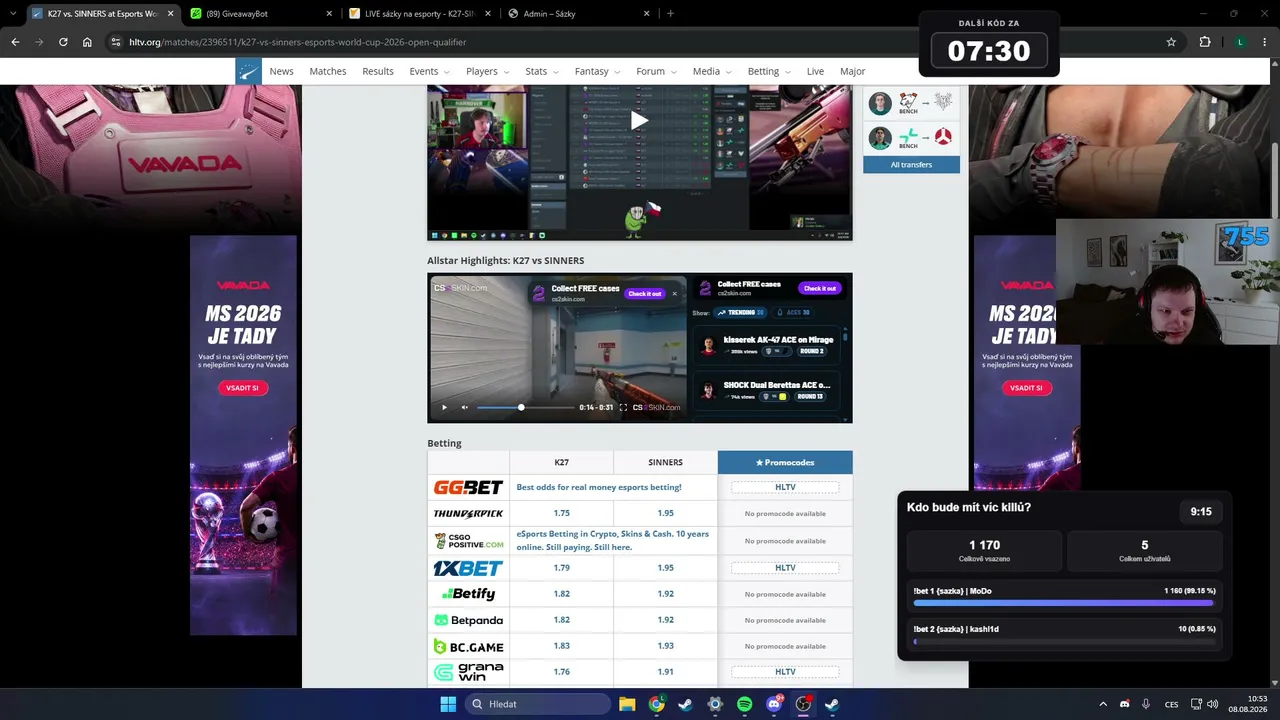
Task: Bookmark this page with the star icon
Action: pyautogui.click(x=1171, y=42)
